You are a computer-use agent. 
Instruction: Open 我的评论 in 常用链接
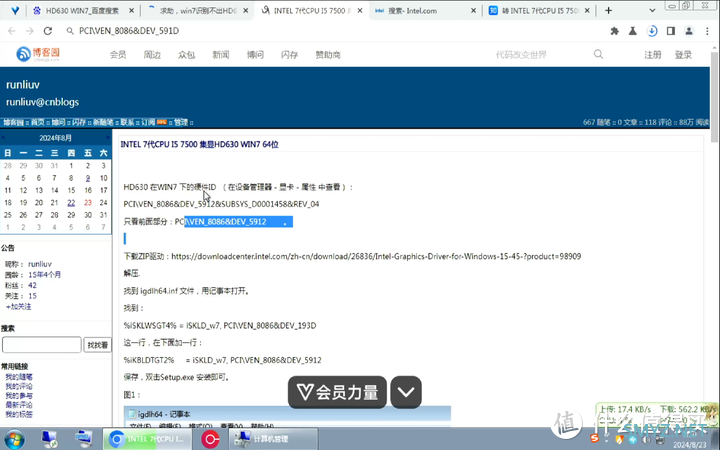point(19,386)
